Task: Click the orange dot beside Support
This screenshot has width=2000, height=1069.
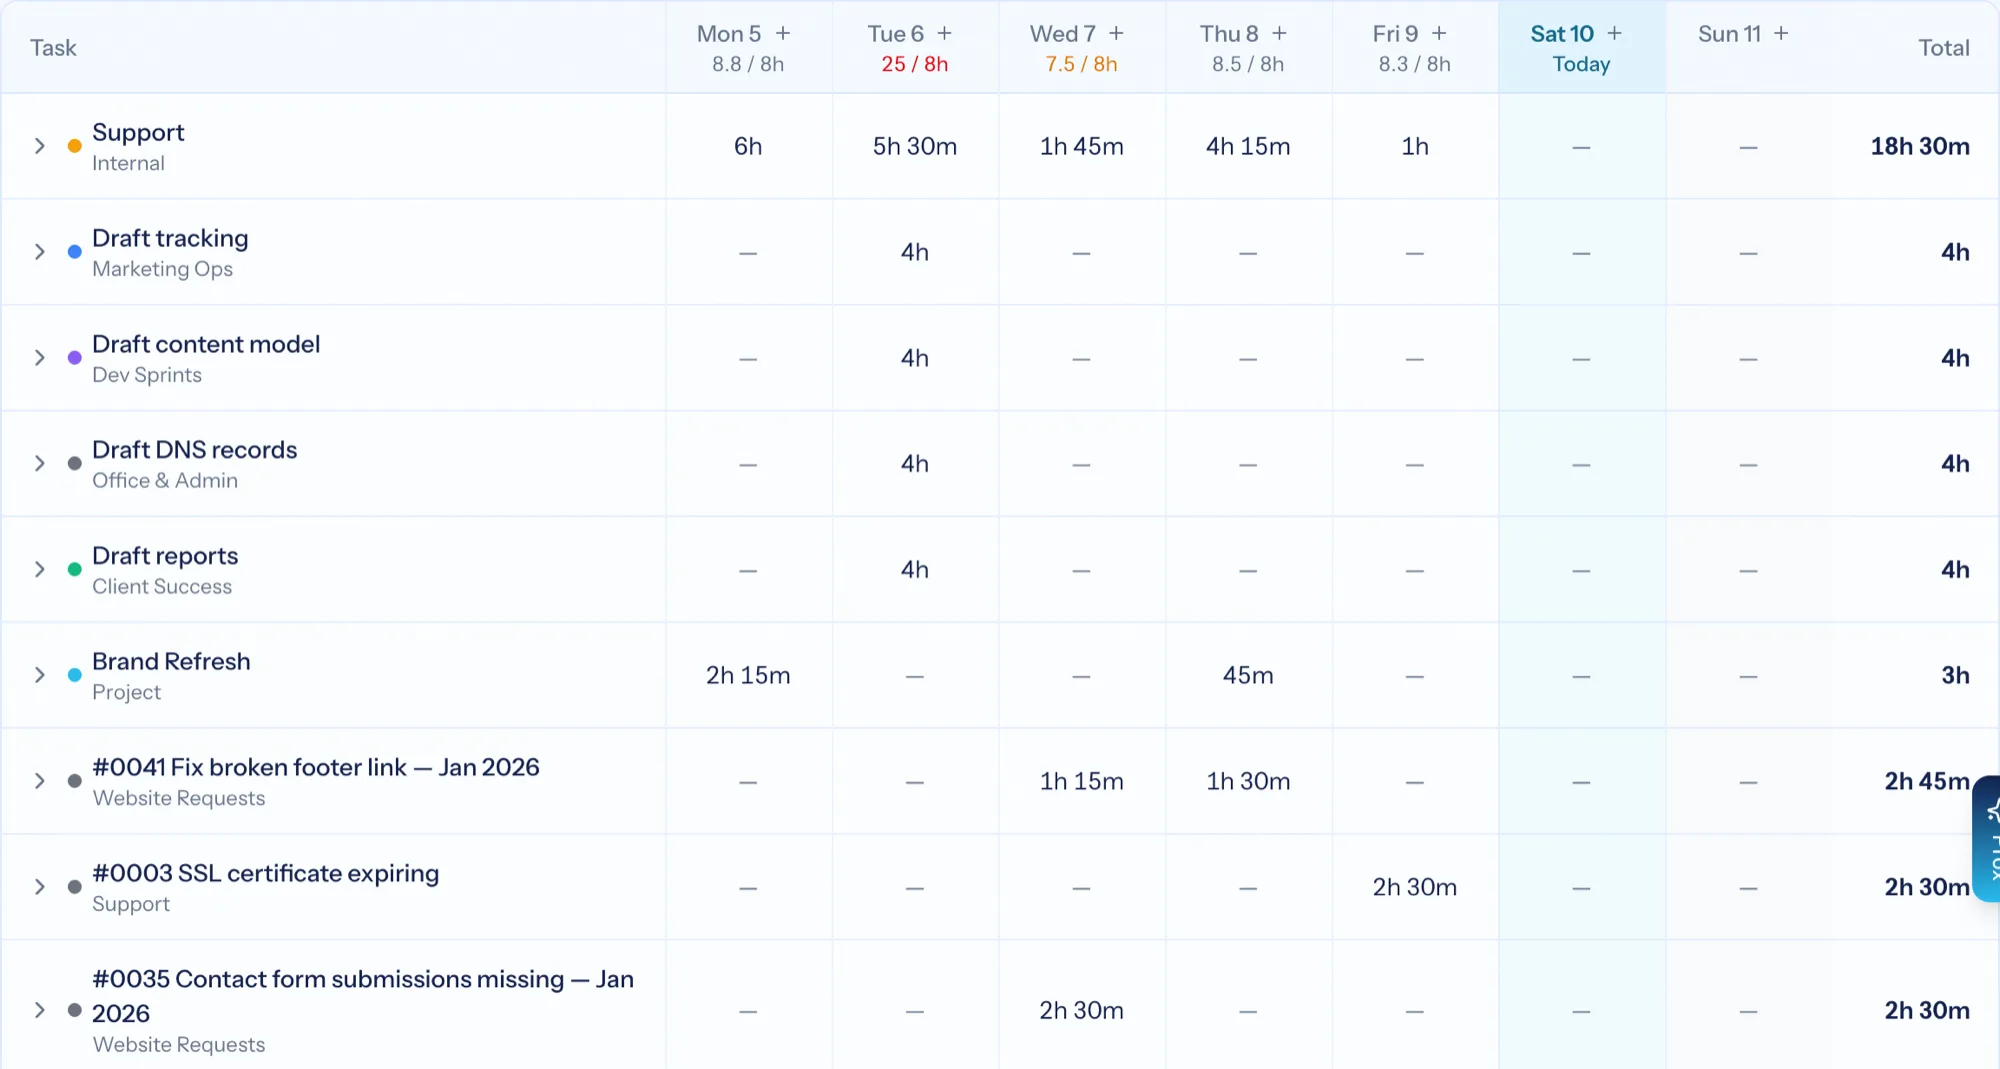Action: (74, 146)
